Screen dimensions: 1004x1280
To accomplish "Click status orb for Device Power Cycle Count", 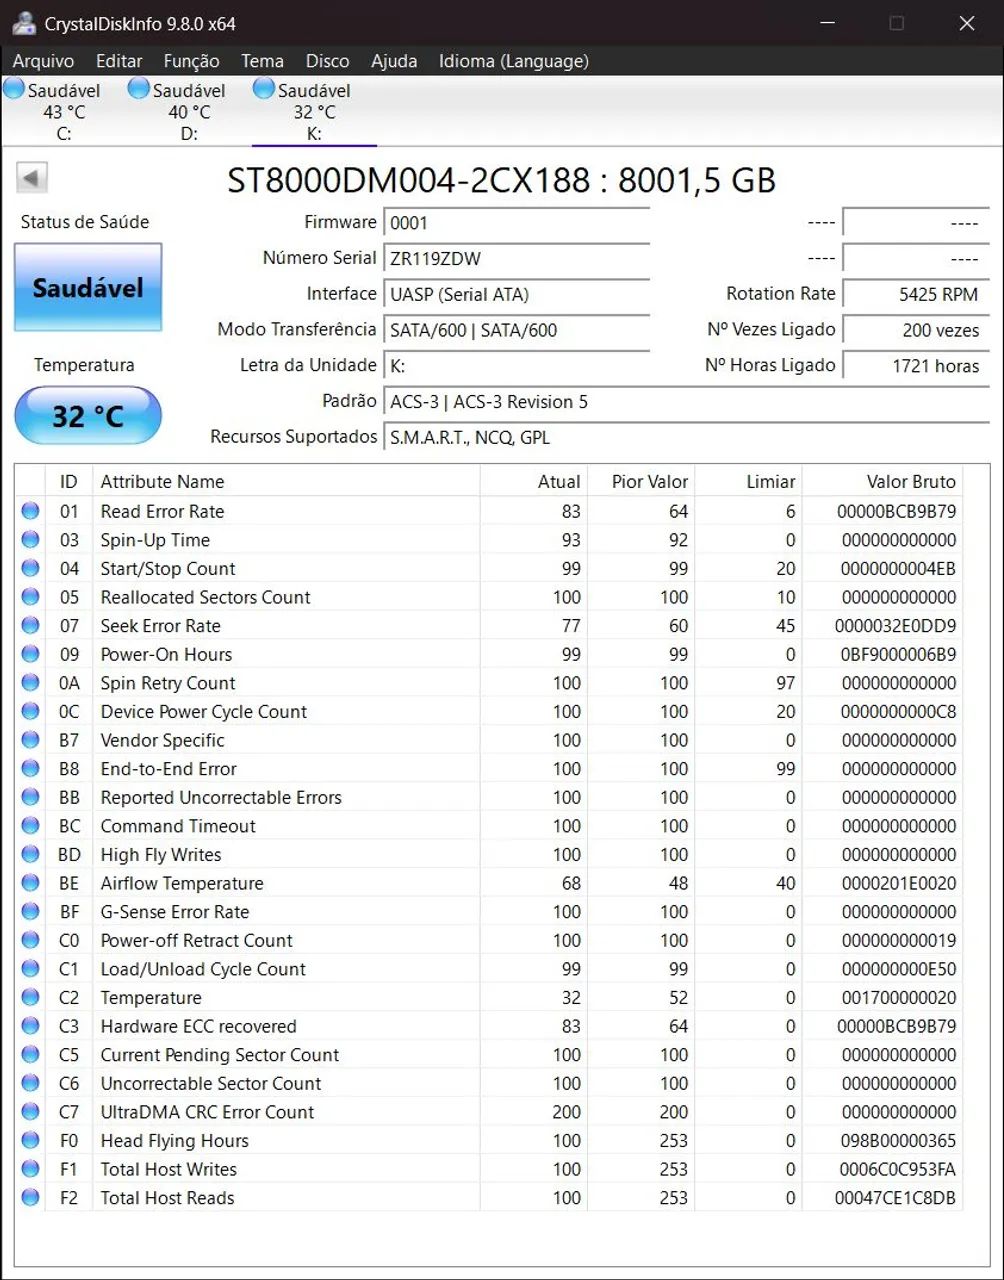I will click(x=30, y=712).
